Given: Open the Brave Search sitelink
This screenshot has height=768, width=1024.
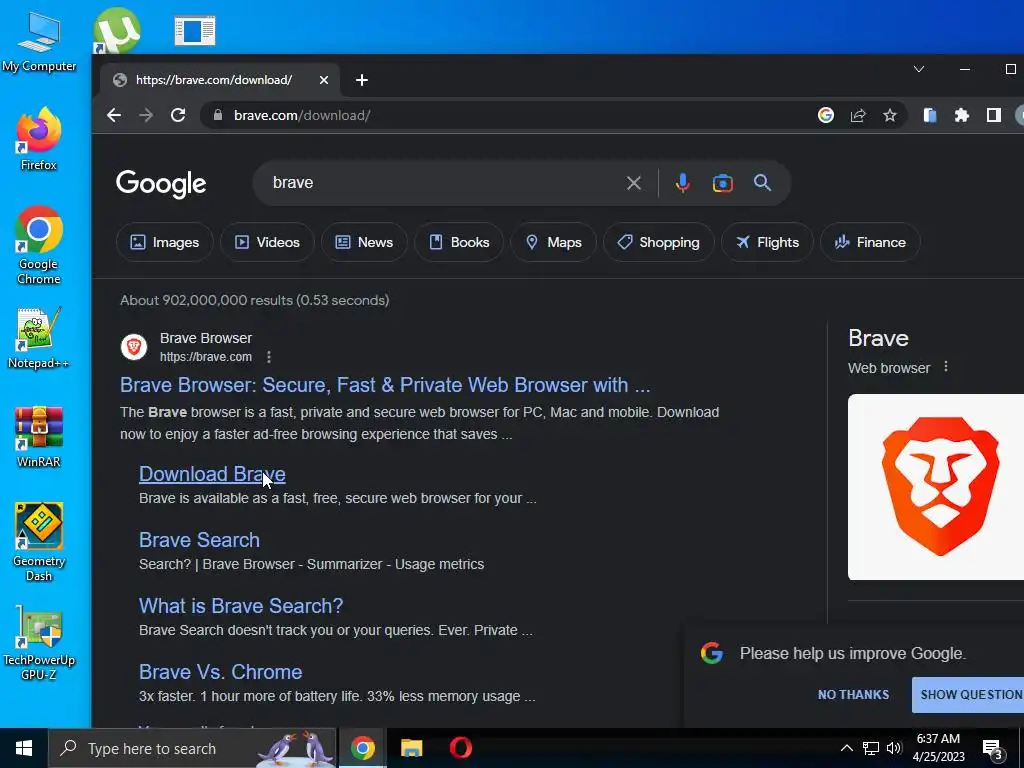Looking at the screenshot, I should click(x=199, y=540).
